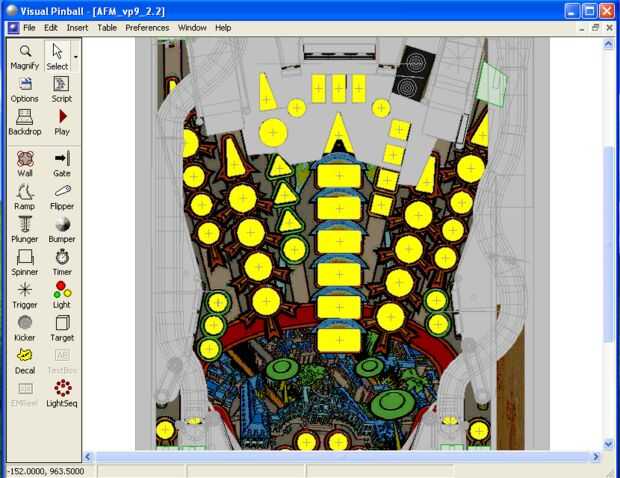Click the horizontal scrollbar right arrow
Image resolution: width=620 pixels, height=478 pixels.
[596, 457]
